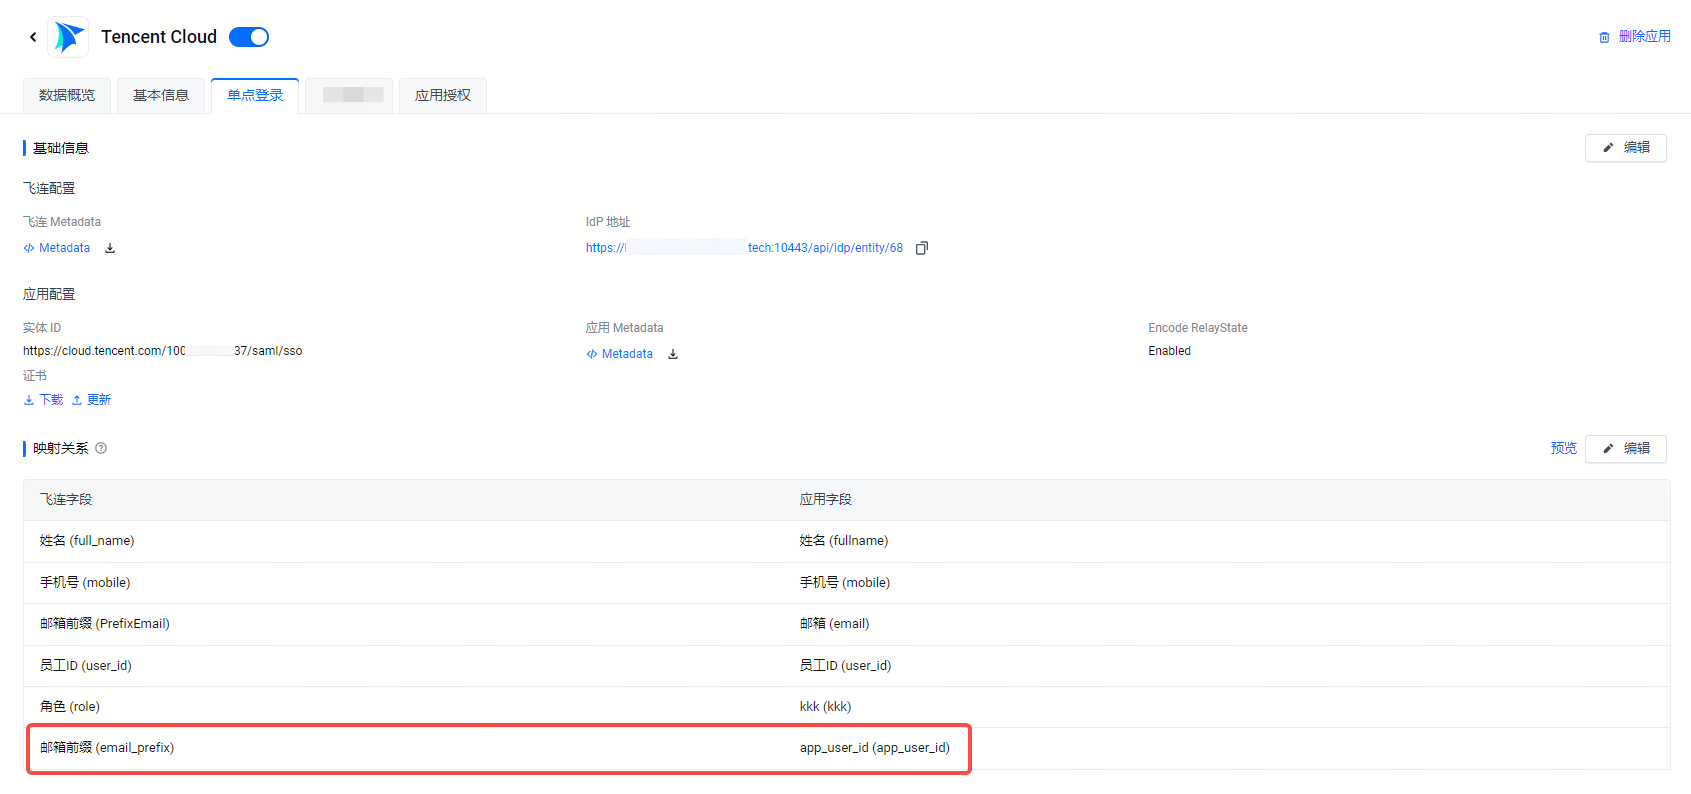Click 更新 to update the certificate
This screenshot has height=794, width=1691.
click(x=92, y=400)
